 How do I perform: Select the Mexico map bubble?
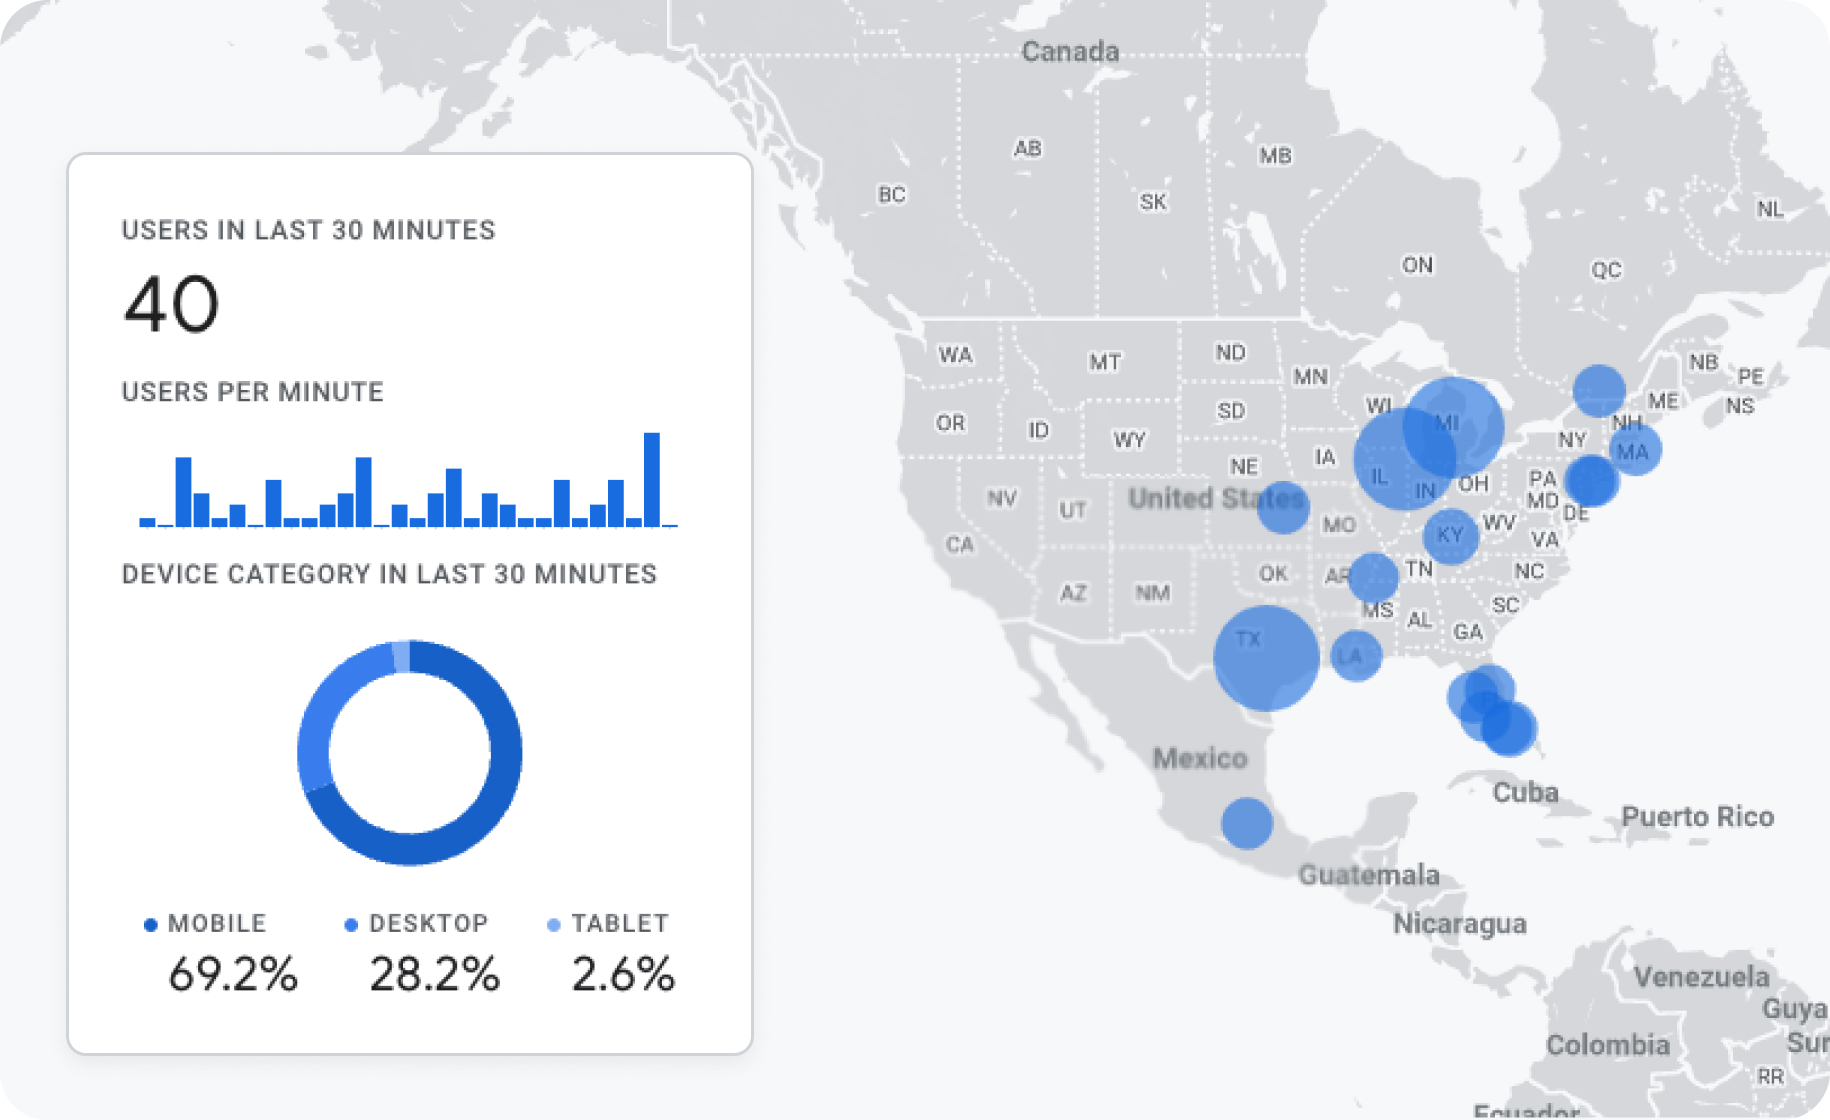point(1246,823)
